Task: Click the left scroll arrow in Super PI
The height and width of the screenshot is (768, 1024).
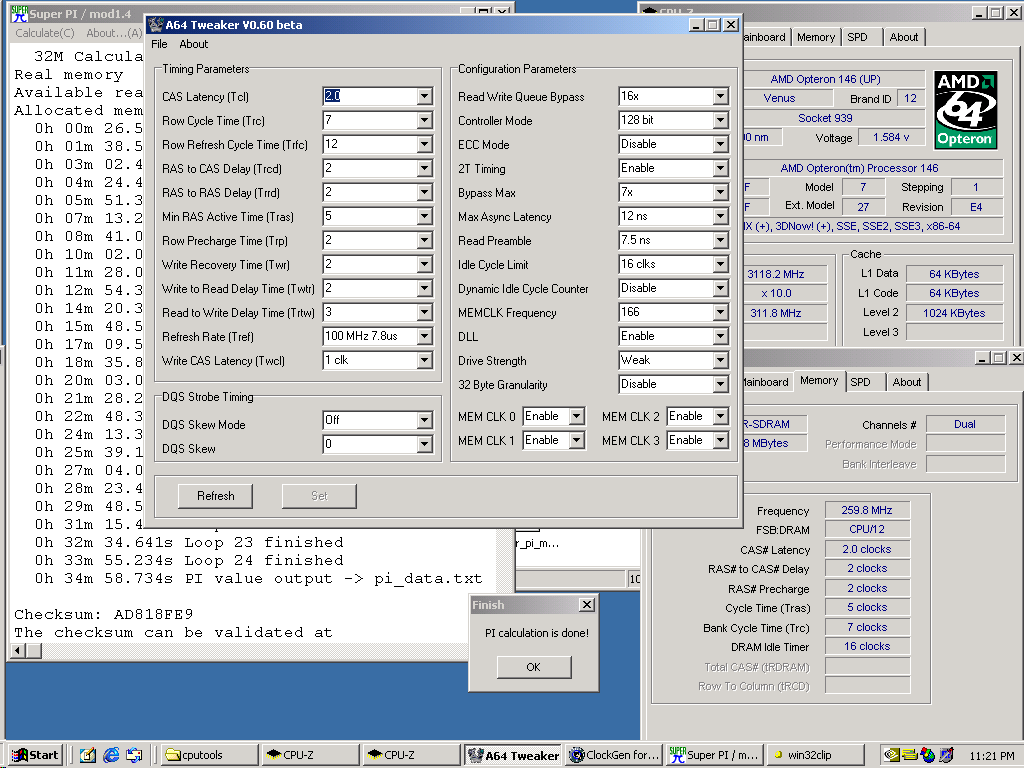Action: point(19,650)
